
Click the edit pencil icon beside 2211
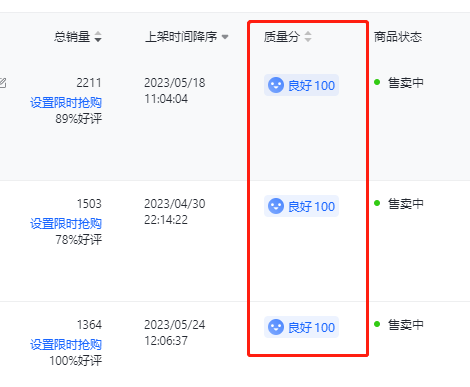(3, 83)
